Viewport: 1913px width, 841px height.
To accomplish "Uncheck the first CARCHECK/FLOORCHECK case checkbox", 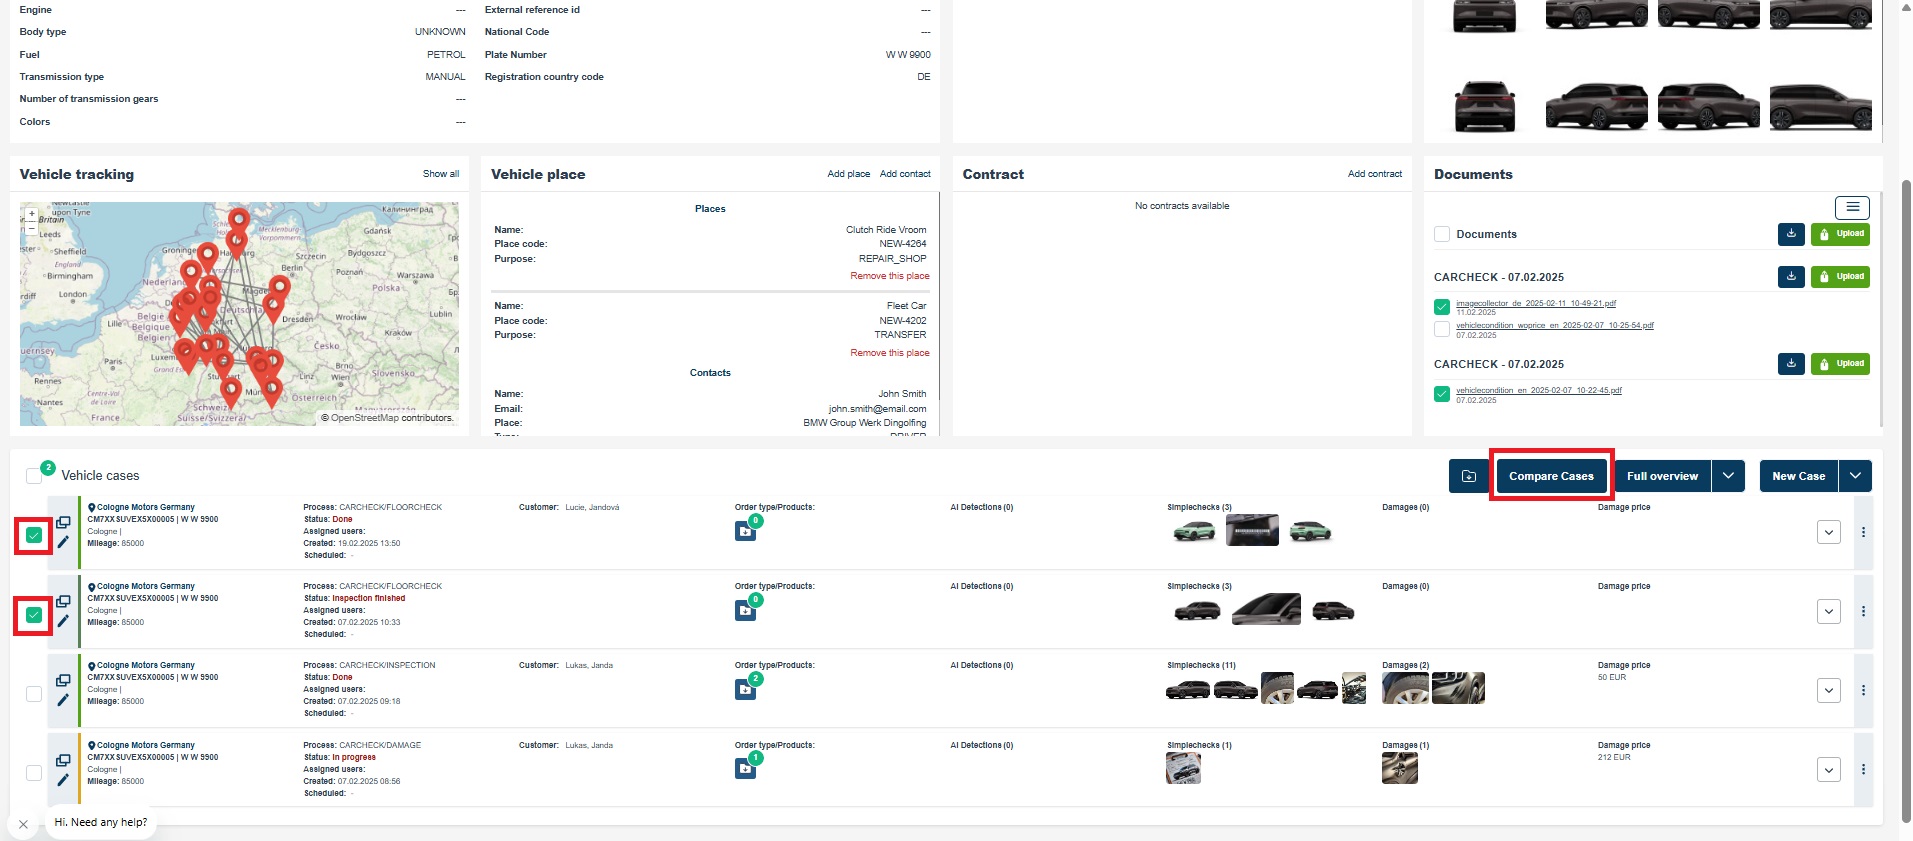I will click(34, 536).
